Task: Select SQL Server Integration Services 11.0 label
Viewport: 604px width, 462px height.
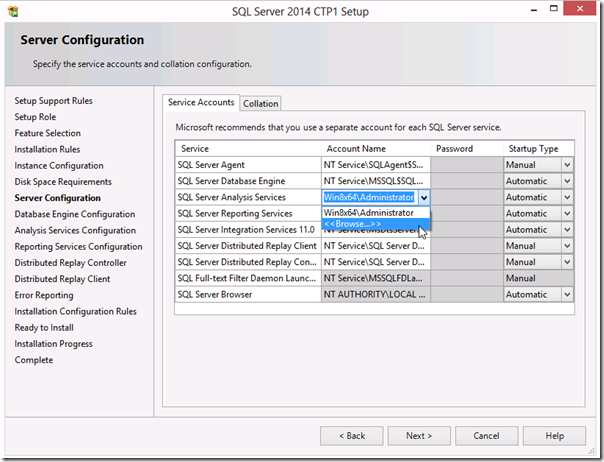Action: (246, 230)
